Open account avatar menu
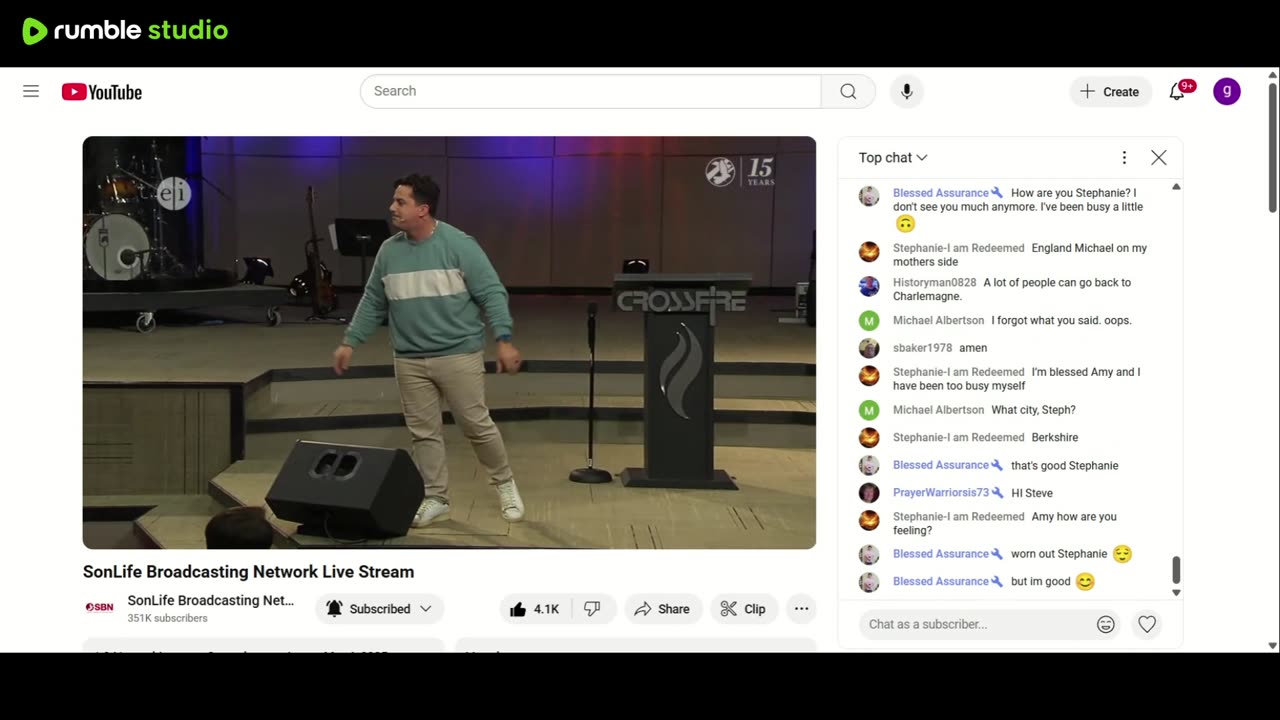 (1227, 91)
